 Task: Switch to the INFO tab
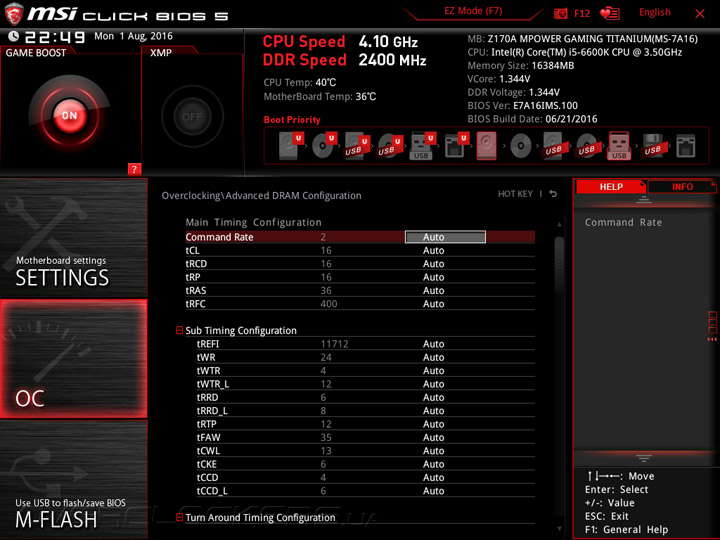[x=682, y=186]
